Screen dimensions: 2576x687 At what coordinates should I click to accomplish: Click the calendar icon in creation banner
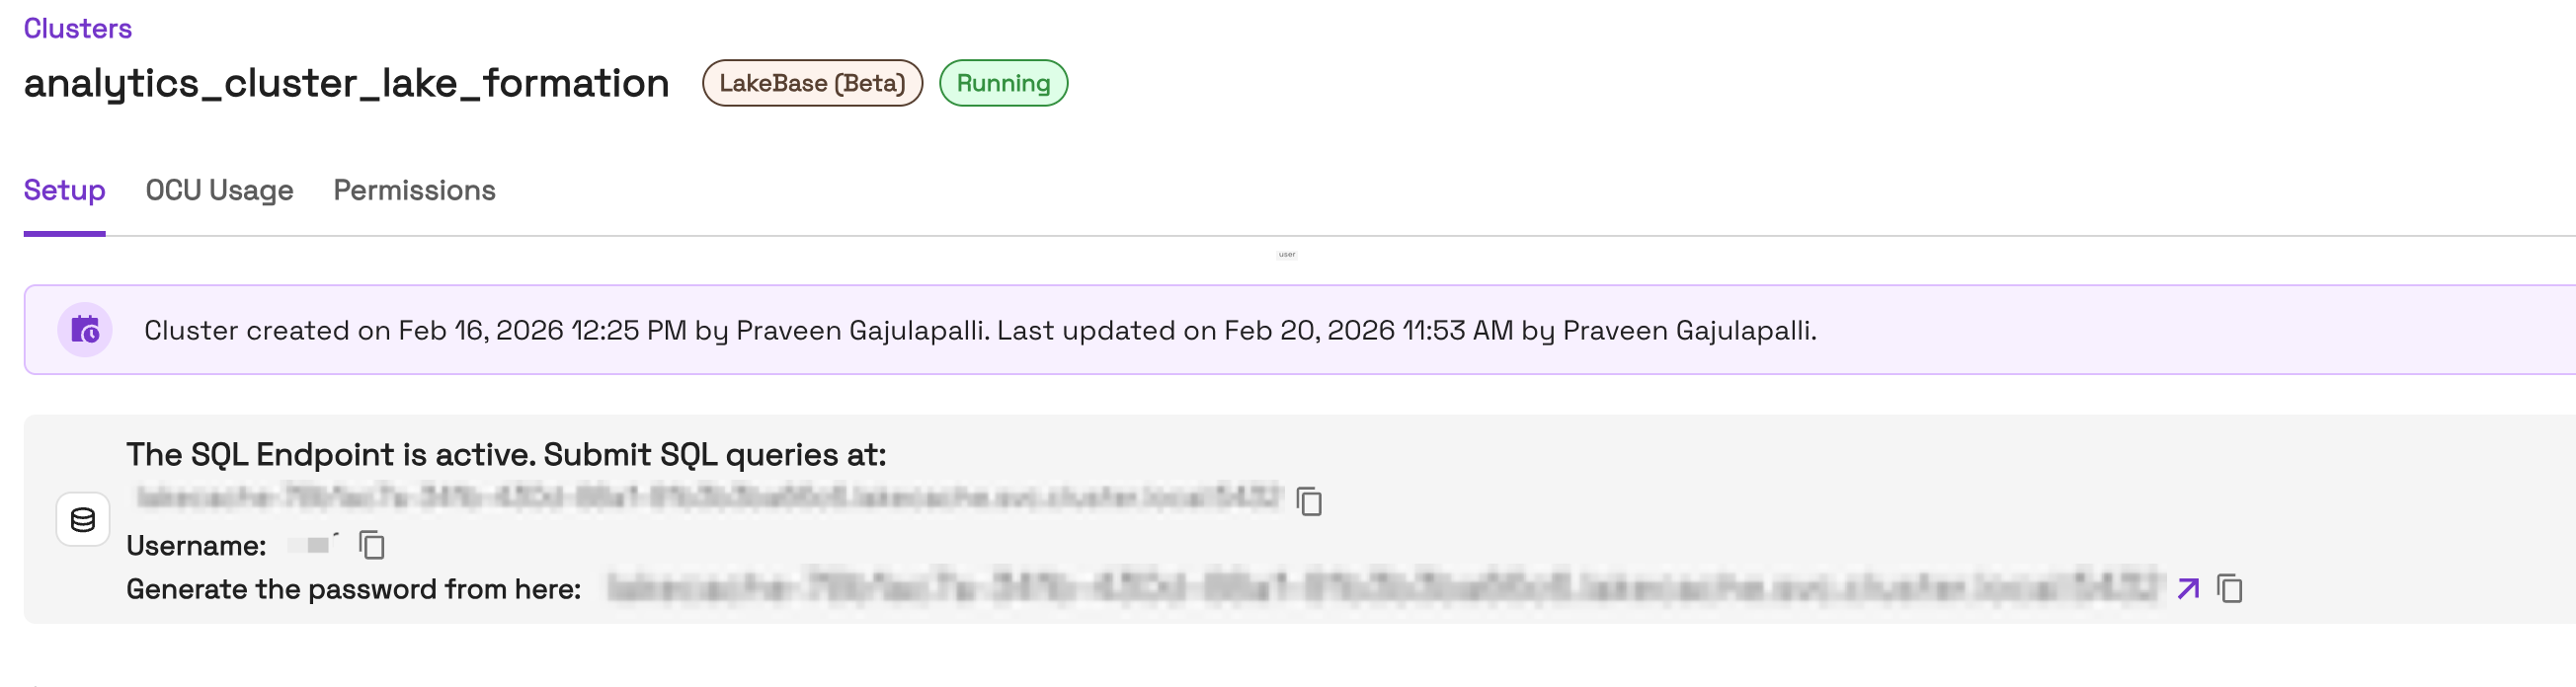(x=85, y=330)
